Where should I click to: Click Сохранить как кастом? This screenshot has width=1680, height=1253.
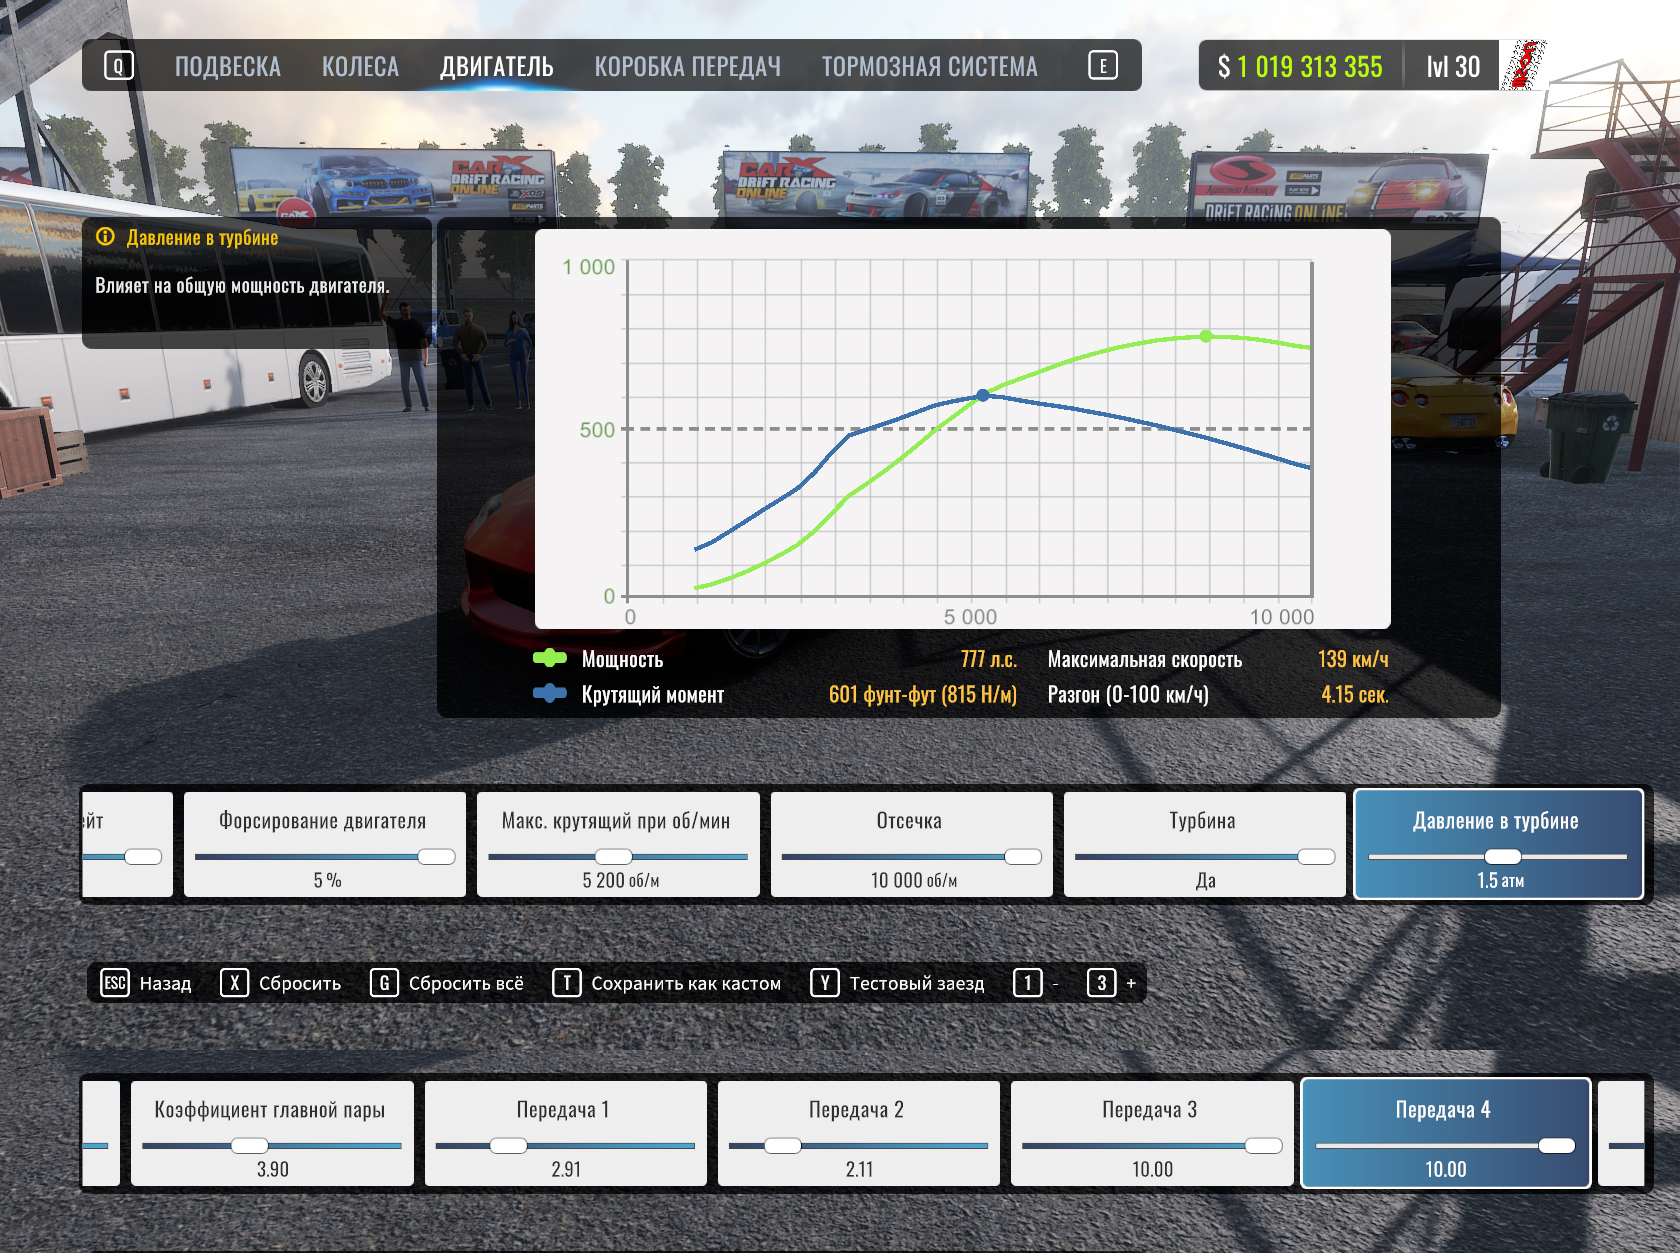point(686,983)
